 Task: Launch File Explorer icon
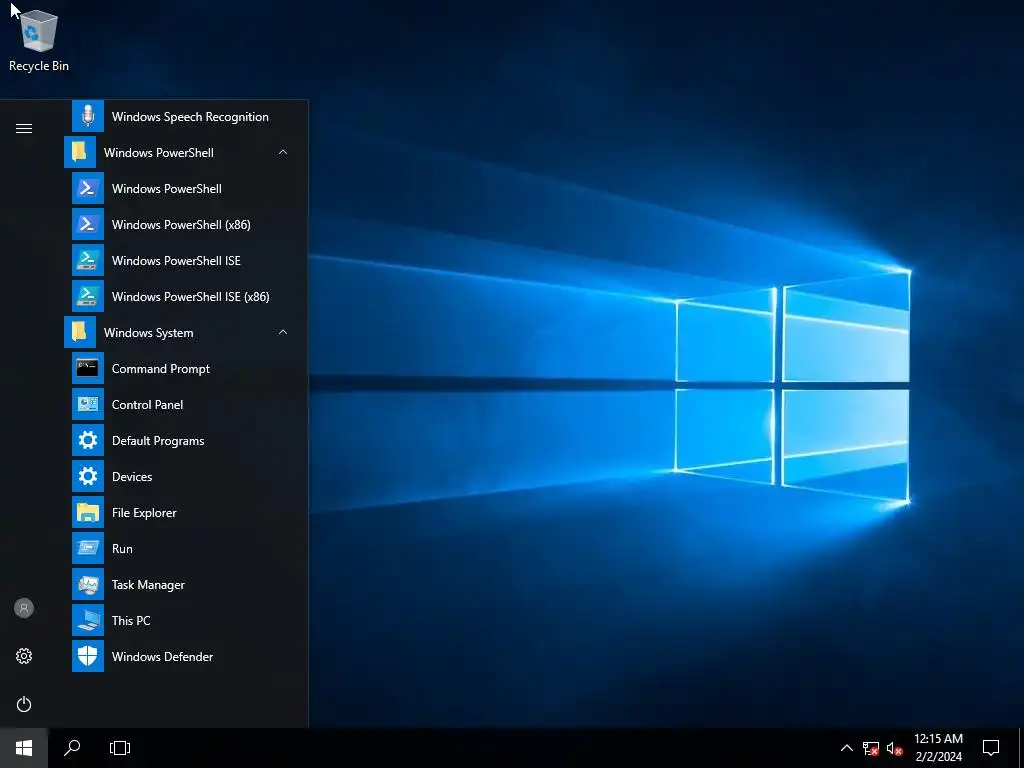[88, 512]
